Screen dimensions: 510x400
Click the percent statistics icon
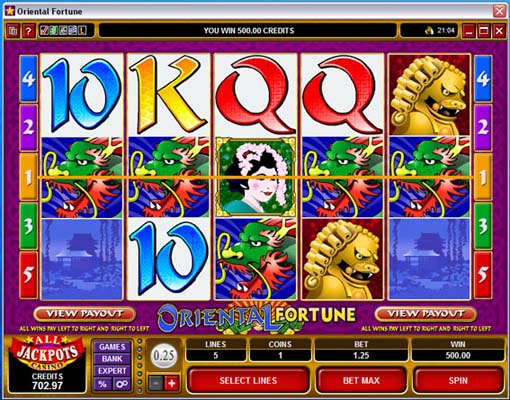coord(103,384)
